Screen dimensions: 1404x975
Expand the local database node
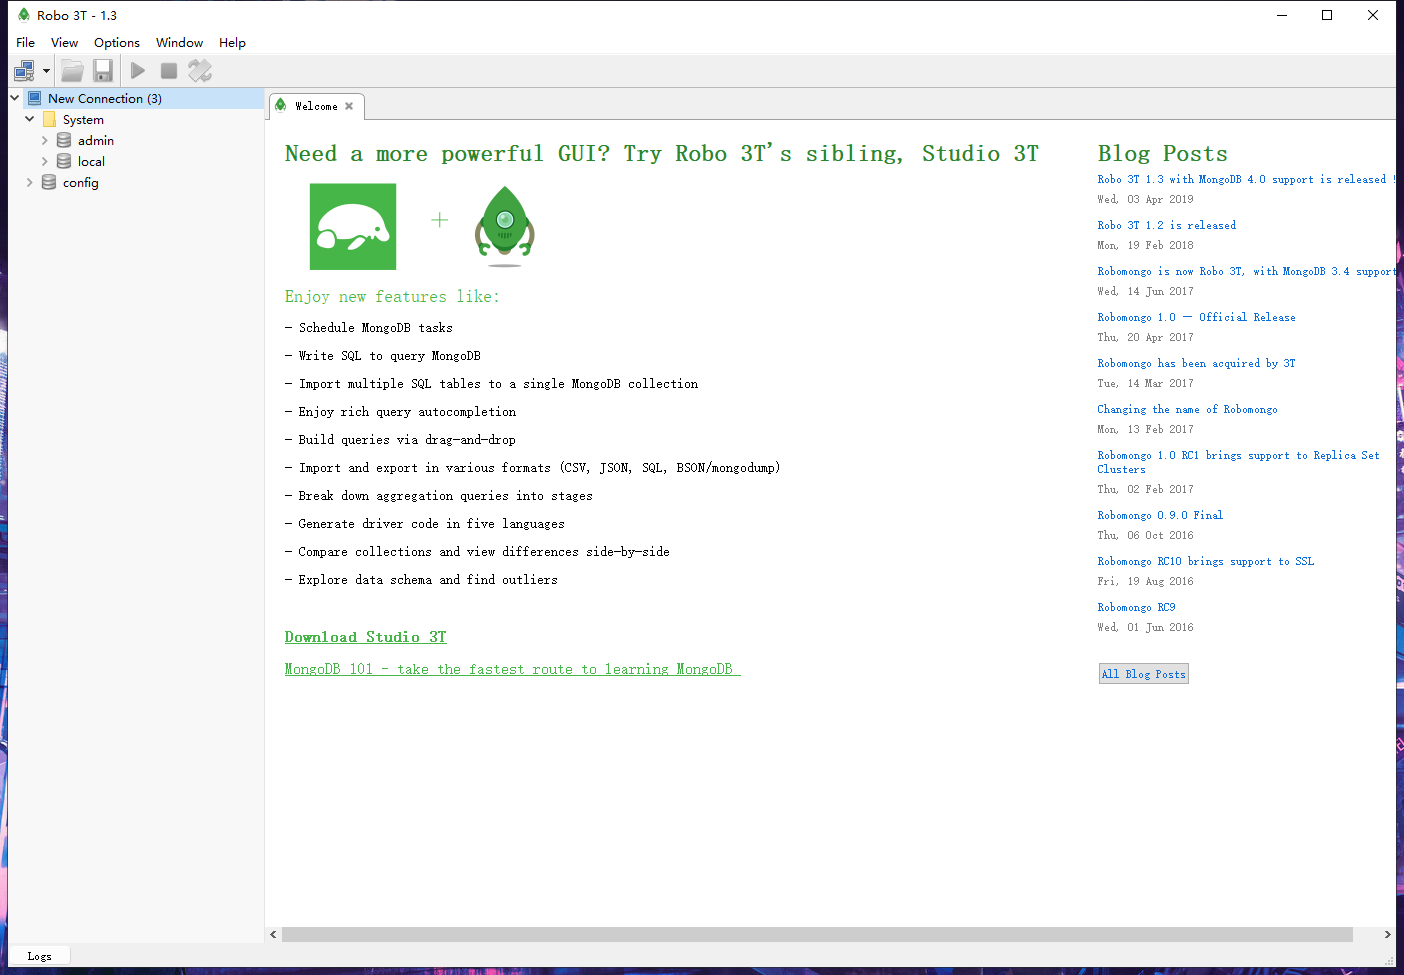(x=44, y=161)
